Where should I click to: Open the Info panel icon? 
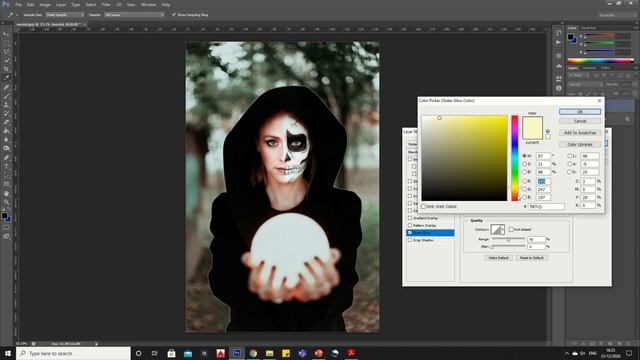[558, 88]
